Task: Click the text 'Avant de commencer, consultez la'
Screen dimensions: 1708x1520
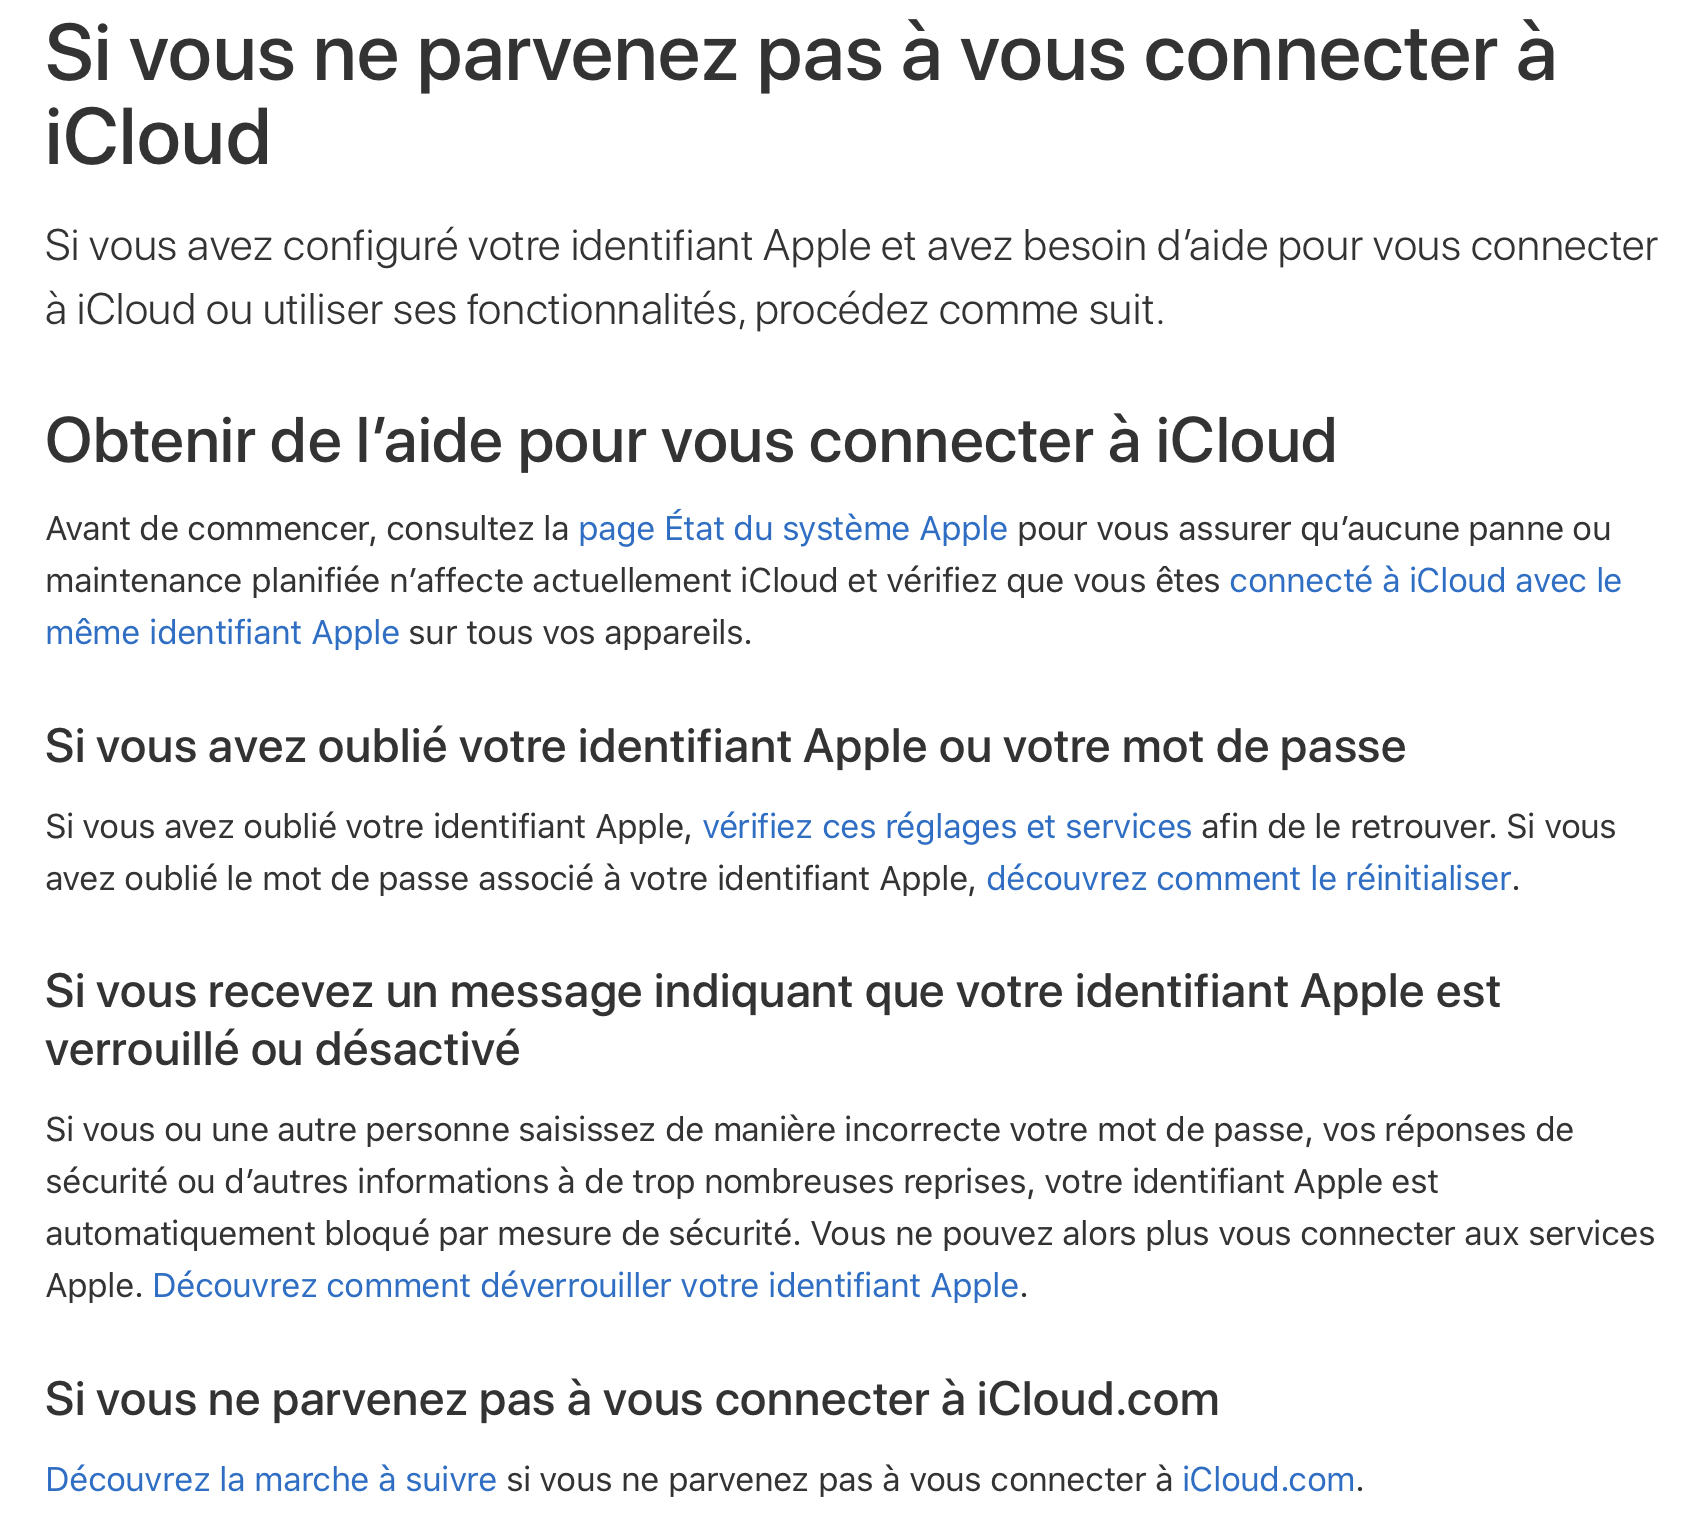Action: pyautogui.click(x=307, y=528)
